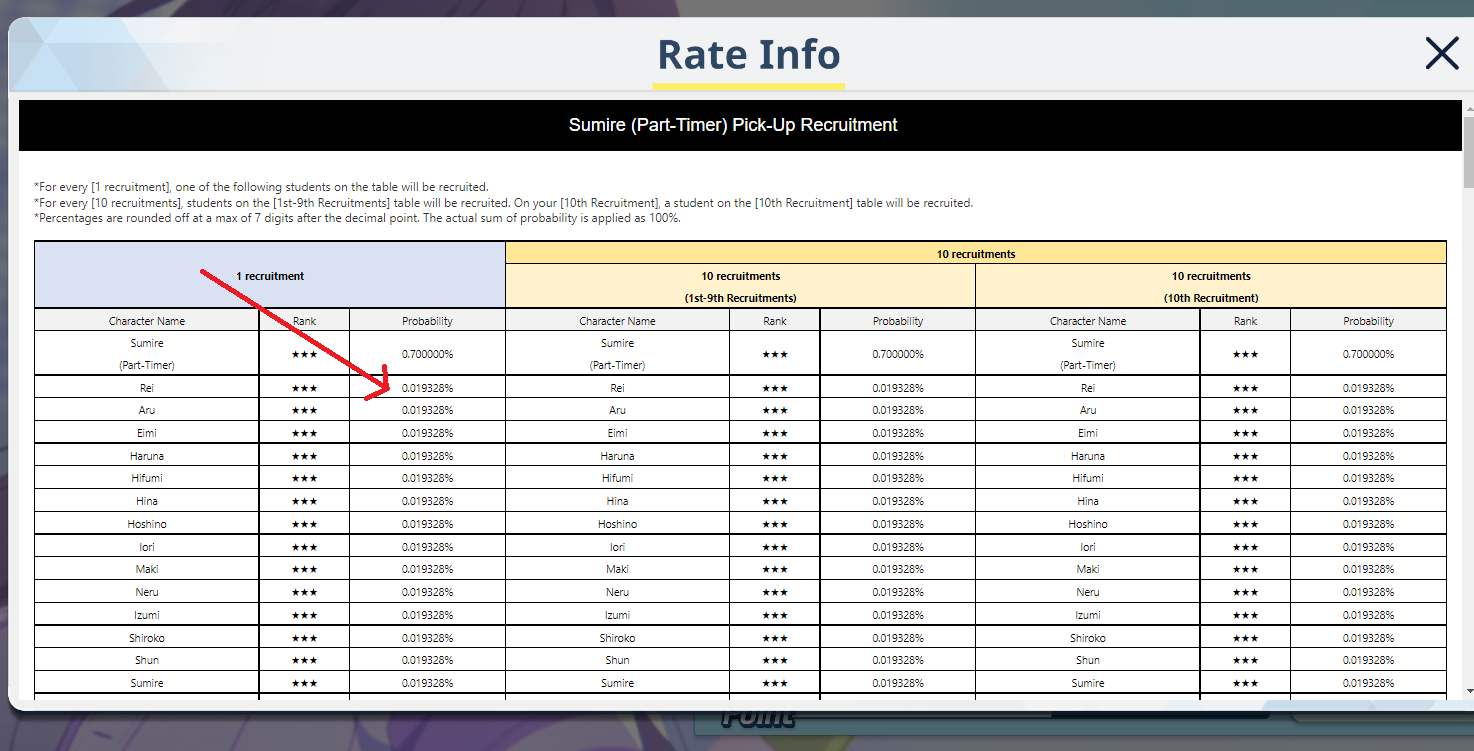
Task: Click Rei's probability in the 1 recruitment table
Action: (427, 388)
